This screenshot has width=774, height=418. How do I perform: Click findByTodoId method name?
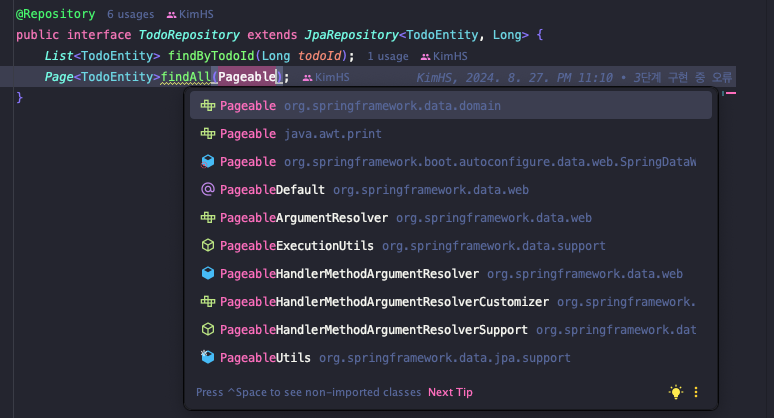click(211, 56)
